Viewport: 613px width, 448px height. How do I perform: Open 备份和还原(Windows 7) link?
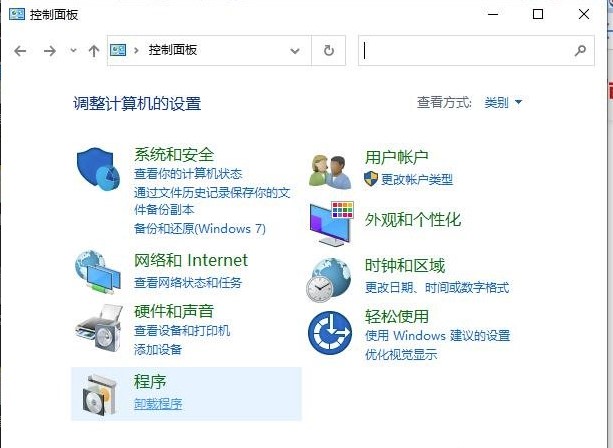click(x=200, y=228)
